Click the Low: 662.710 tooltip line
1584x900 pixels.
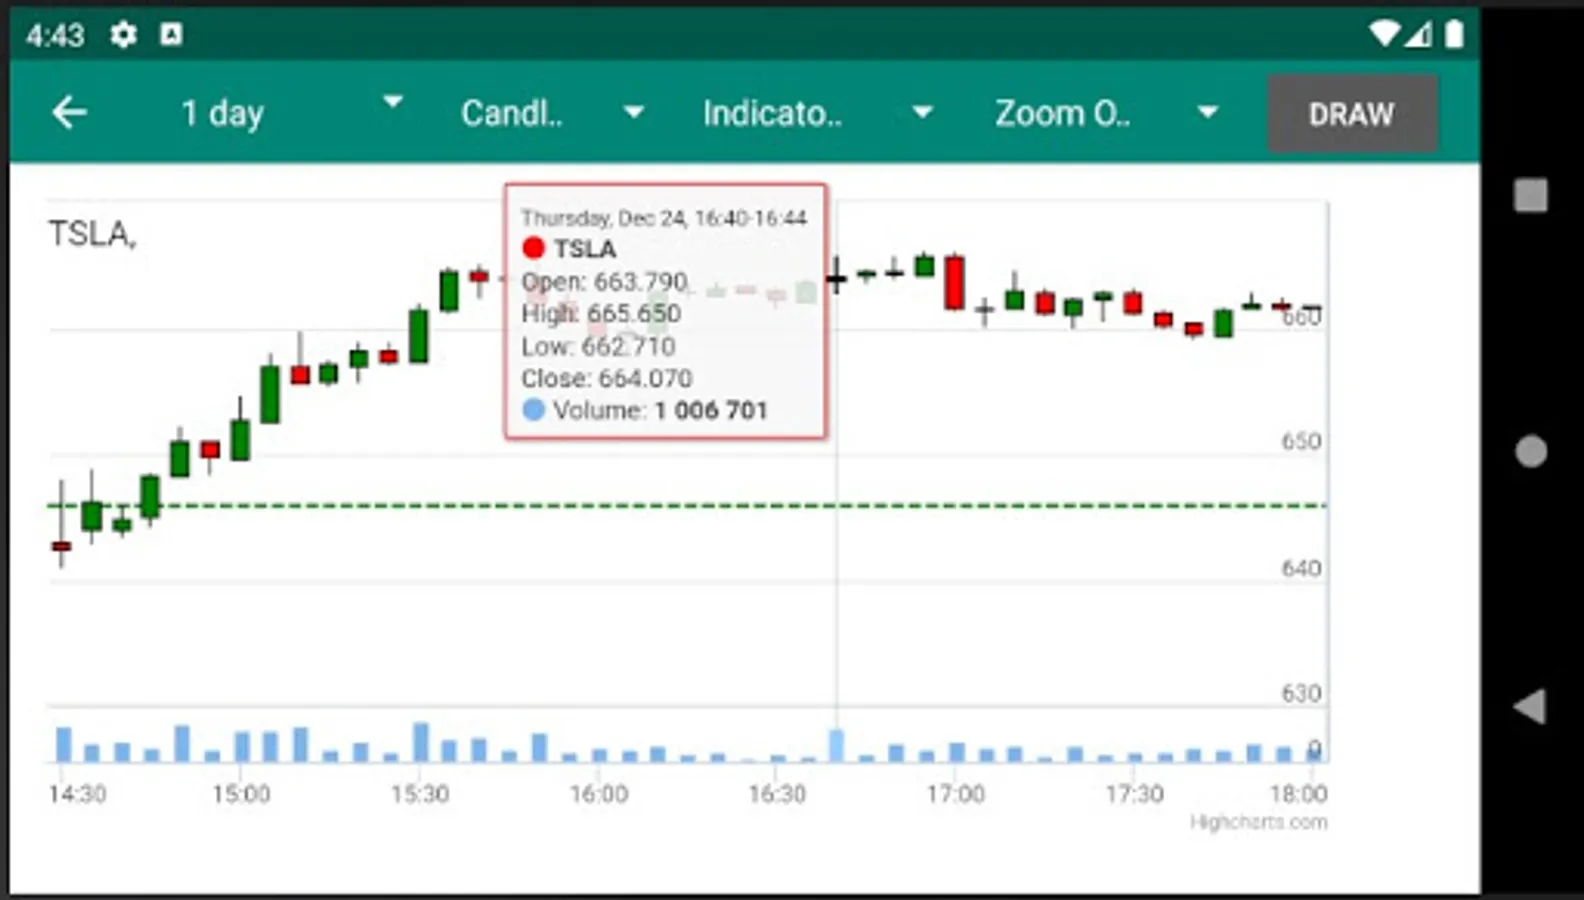[x=598, y=346]
